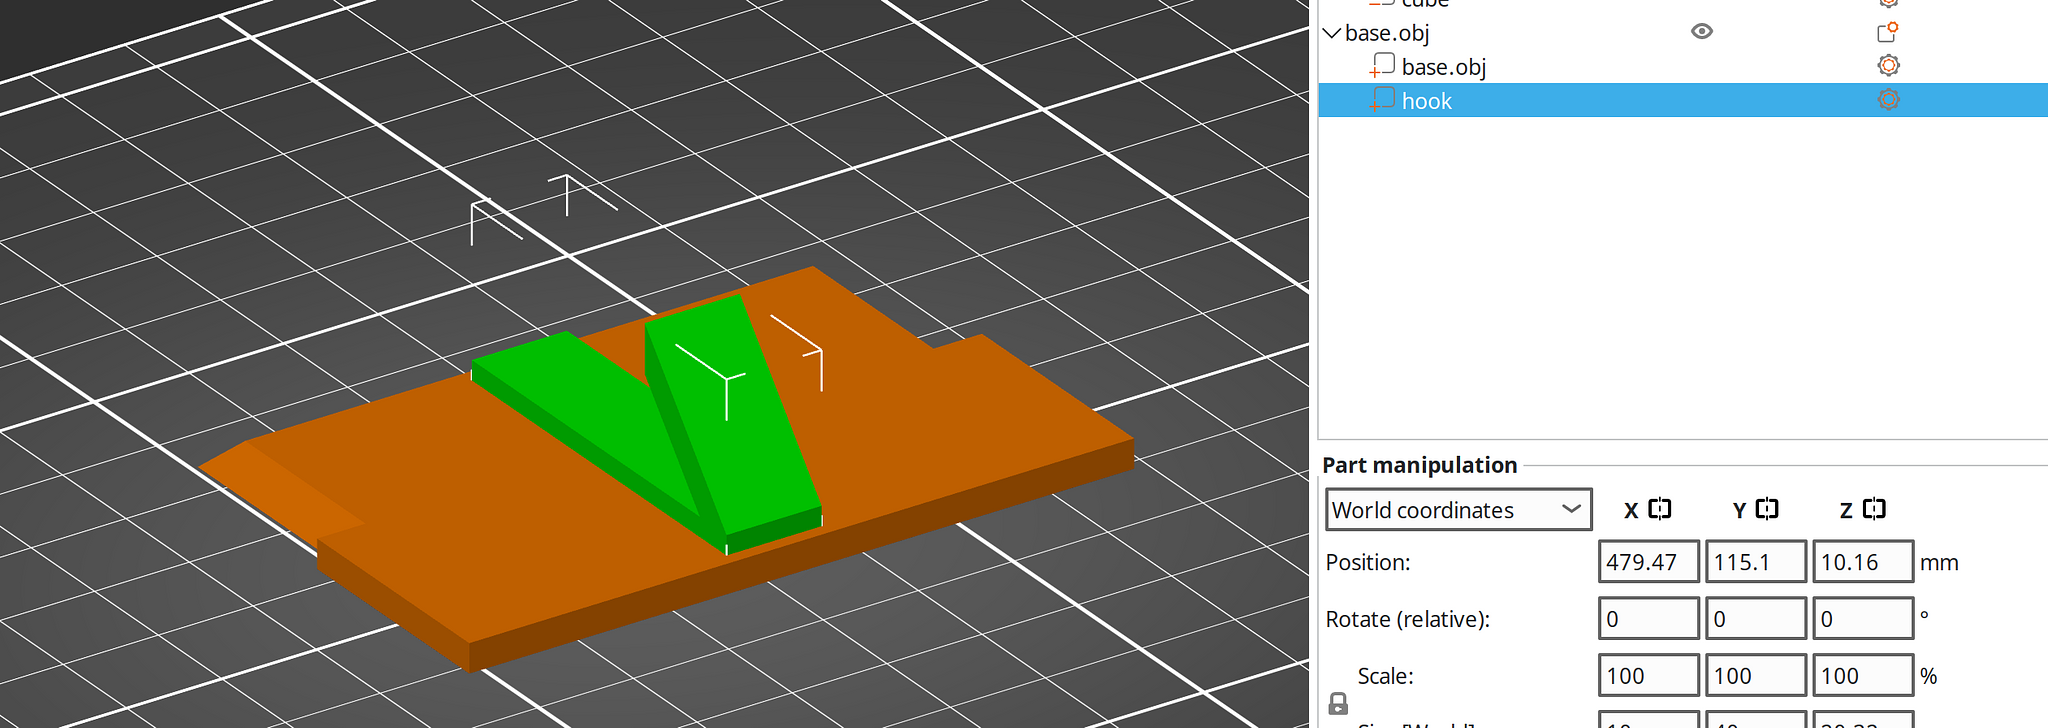Click the Scale Y percent field
The height and width of the screenshot is (728, 2048).
[x=1756, y=675]
